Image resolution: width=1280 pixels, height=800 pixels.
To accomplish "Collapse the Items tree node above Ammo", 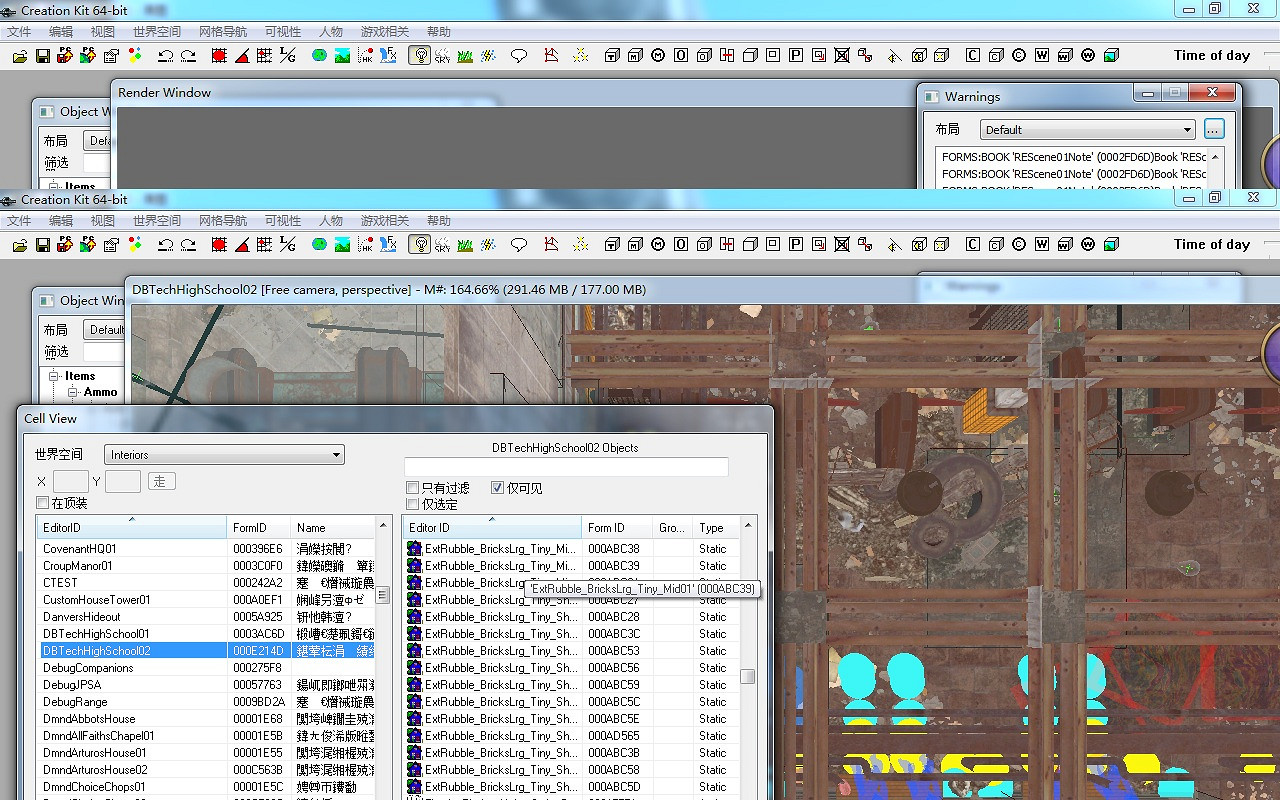I will (55, 376).
